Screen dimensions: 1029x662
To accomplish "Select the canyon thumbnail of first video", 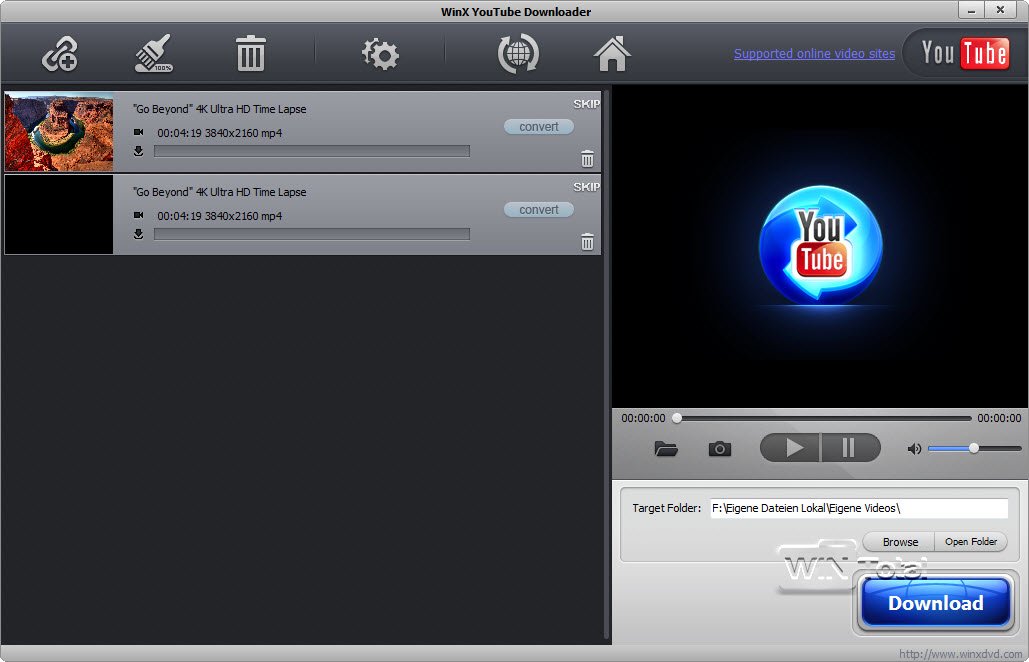I will click(x=59, y=132).
